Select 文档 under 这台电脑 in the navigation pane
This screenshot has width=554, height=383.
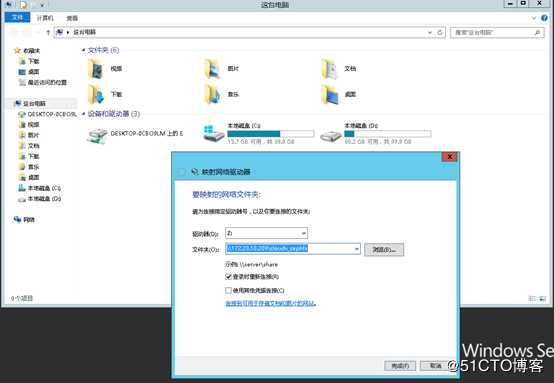click(x=29, y=146)
